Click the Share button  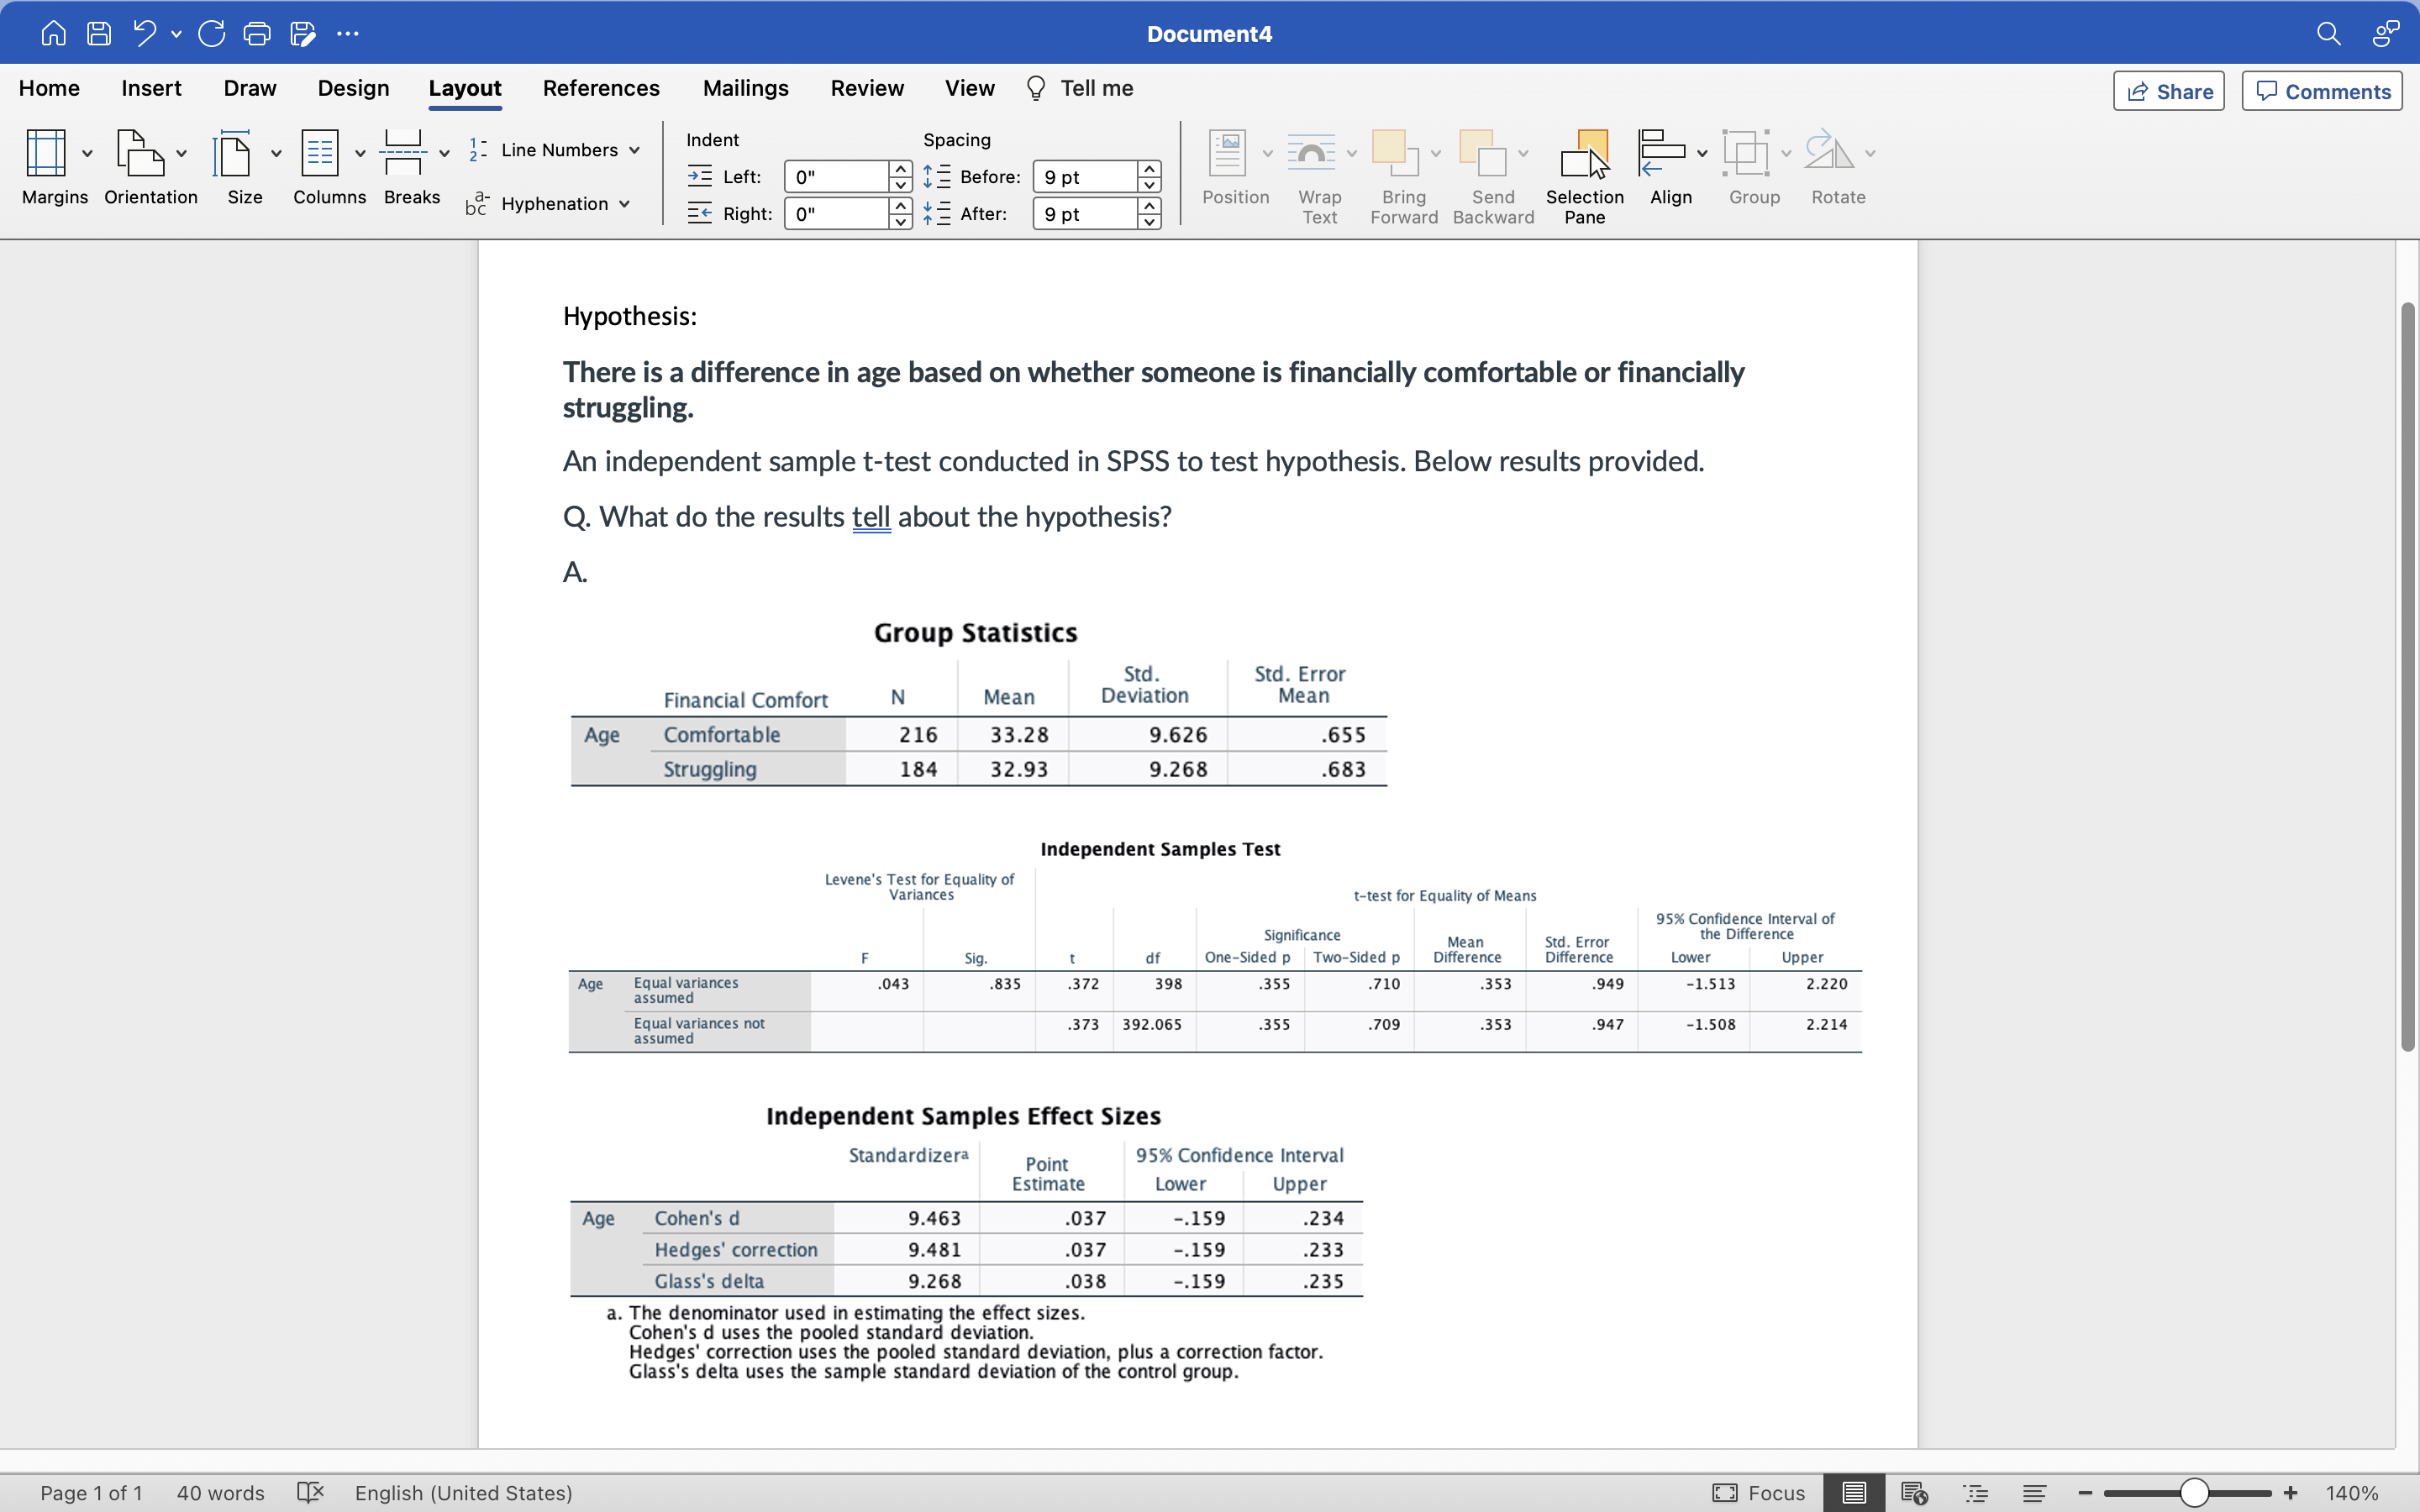[2169, 90]
